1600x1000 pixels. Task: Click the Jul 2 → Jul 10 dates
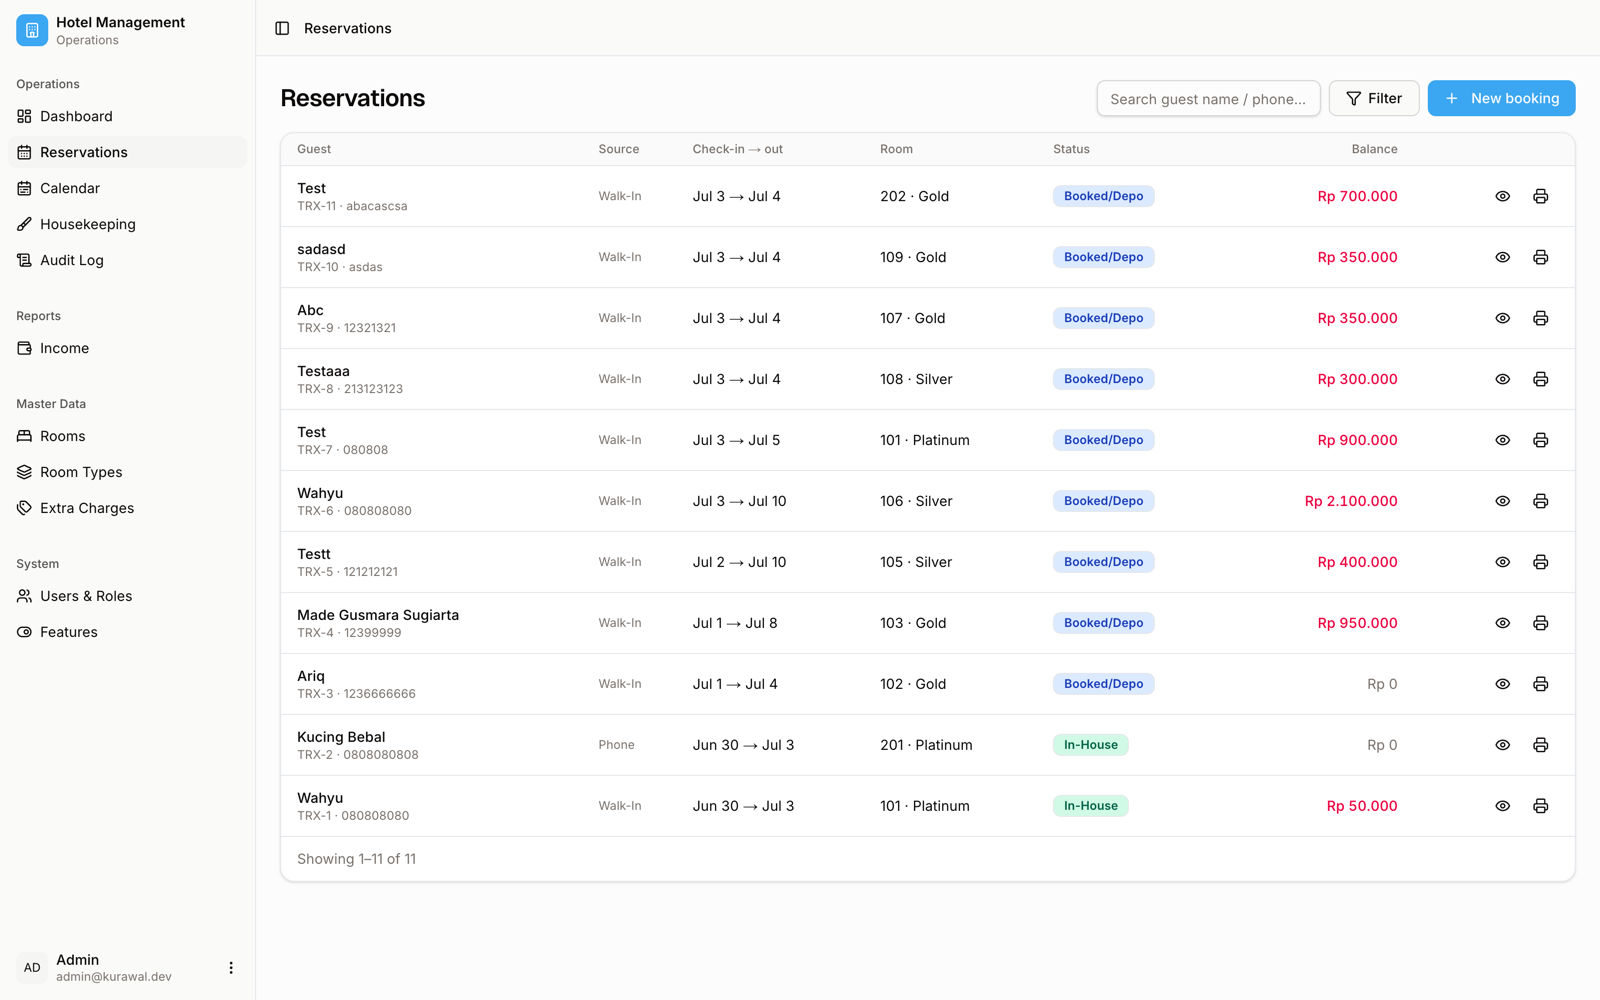point(739,562)
